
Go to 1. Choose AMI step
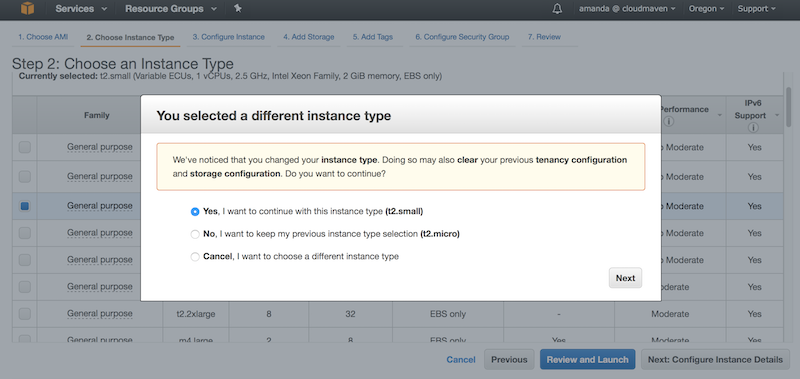point(43,37)
